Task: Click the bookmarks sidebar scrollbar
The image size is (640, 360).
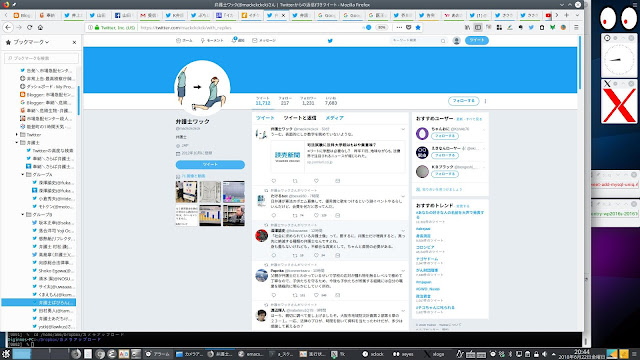Action: click(78, 100)
